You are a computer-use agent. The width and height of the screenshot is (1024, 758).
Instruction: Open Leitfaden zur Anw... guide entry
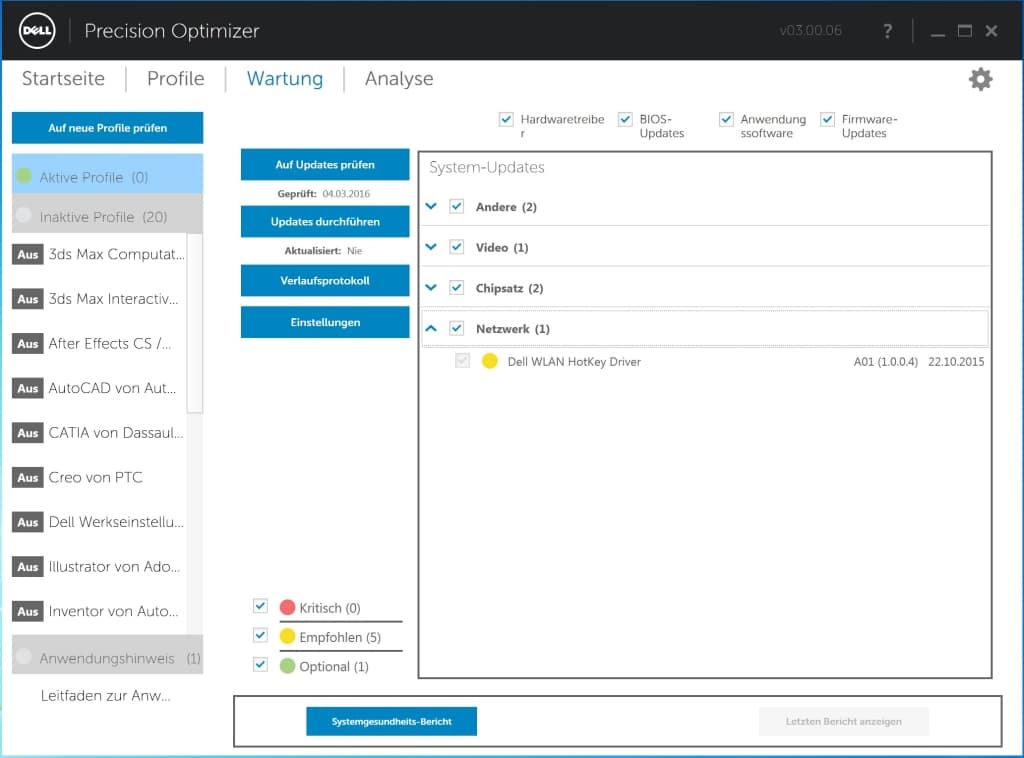coord(105,695)
